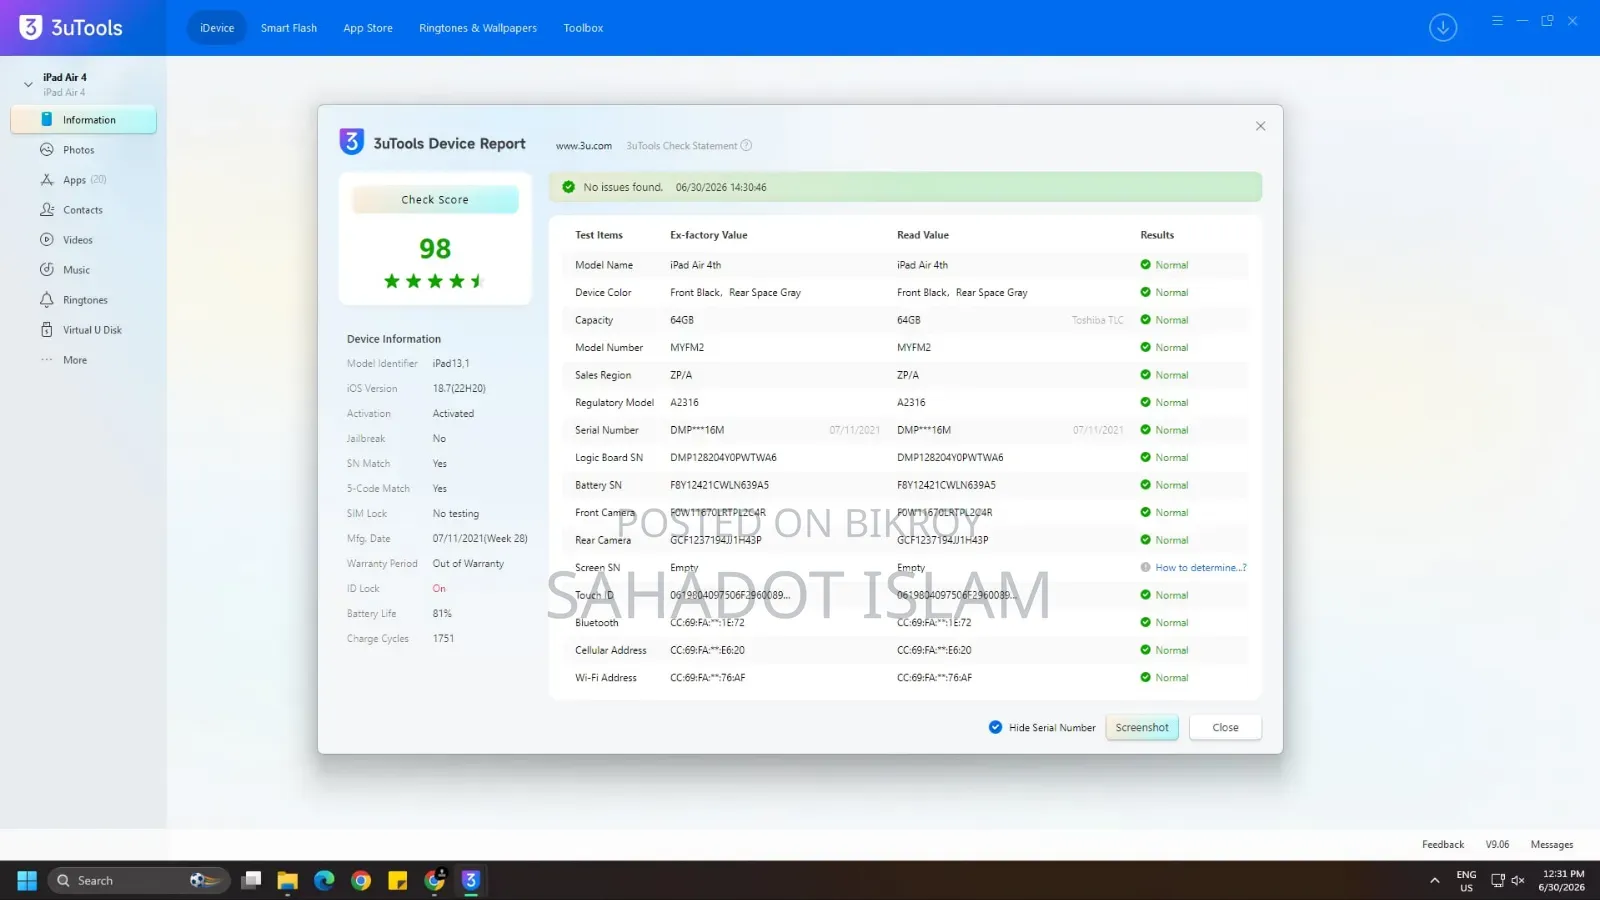Open the taskbar clock and date
The width and height of the screenshot is (1600, 900).
tap(1563, 880)
